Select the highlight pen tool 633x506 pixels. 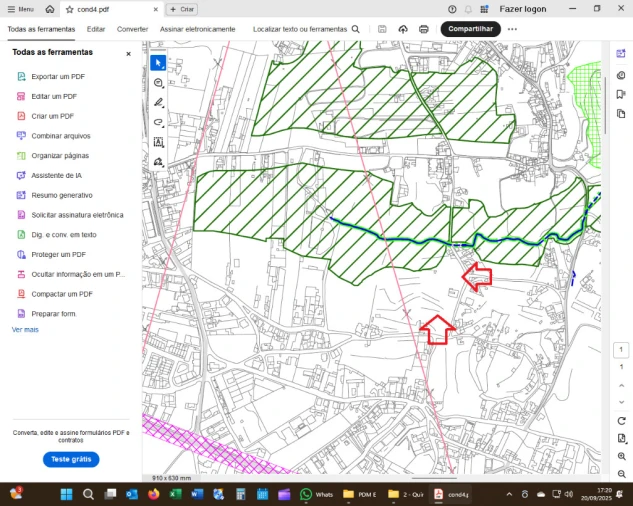pyautogui.click(x=158, y=103)
